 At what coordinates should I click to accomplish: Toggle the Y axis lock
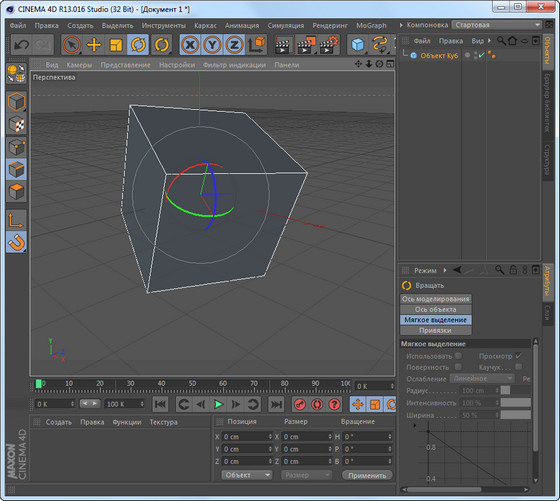(212, 45)
